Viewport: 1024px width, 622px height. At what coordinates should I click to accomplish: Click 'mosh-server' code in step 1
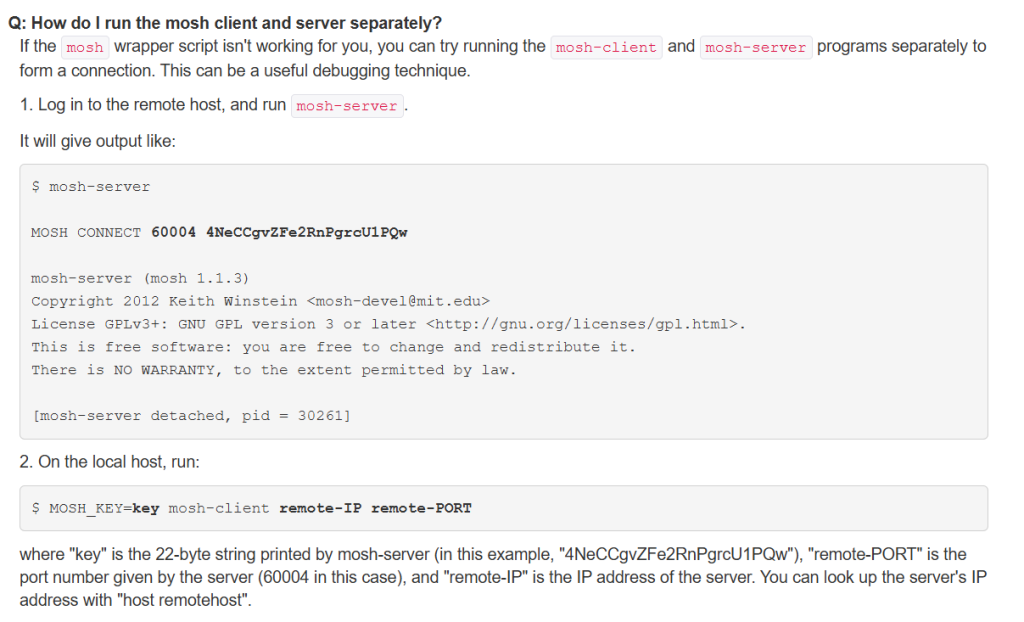347,106
